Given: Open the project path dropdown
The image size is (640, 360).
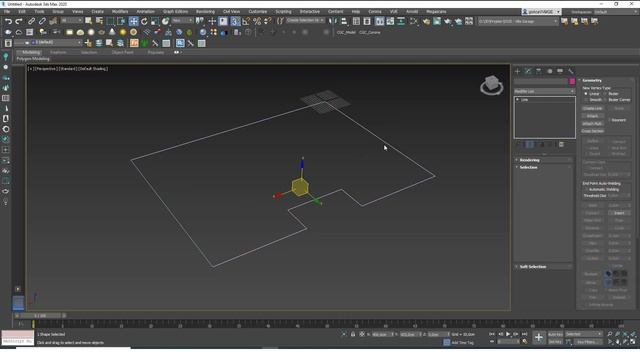Looking at the screenshot, I should point(518,21).
